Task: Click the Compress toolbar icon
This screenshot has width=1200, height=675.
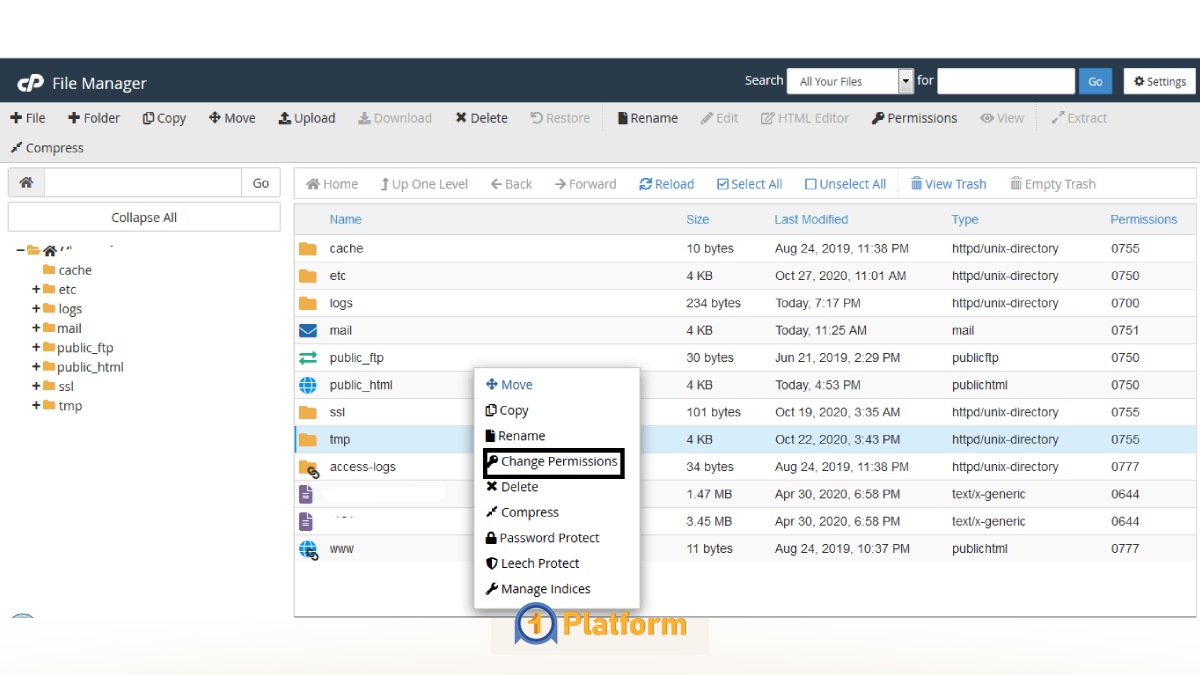Action: click(x=47, y=147)
